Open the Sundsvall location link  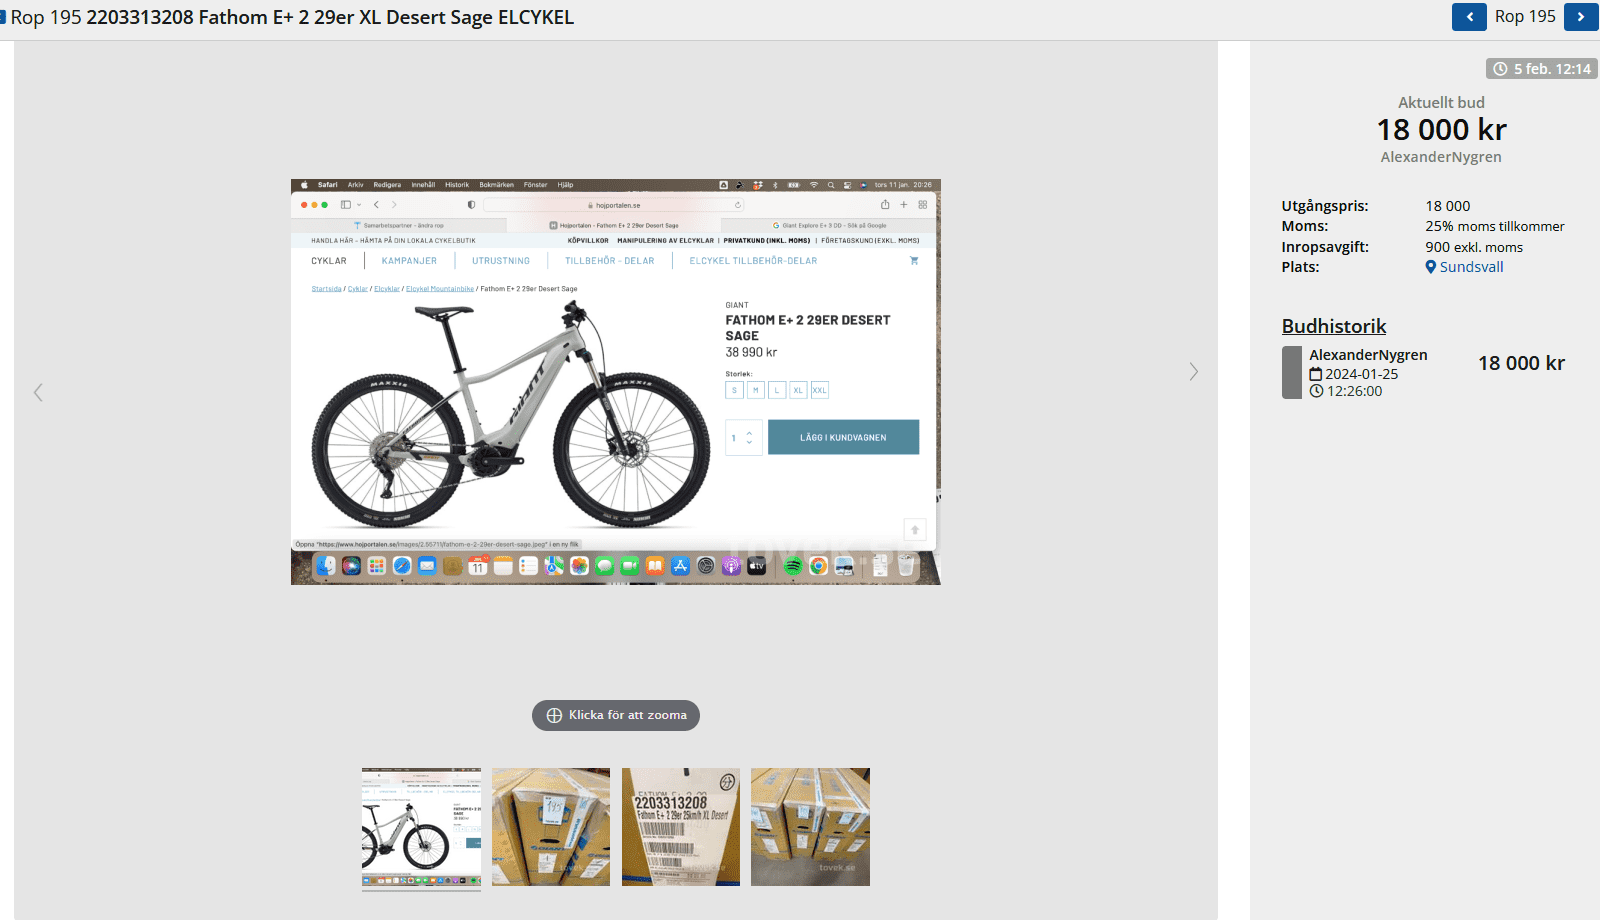(1471, 267)
